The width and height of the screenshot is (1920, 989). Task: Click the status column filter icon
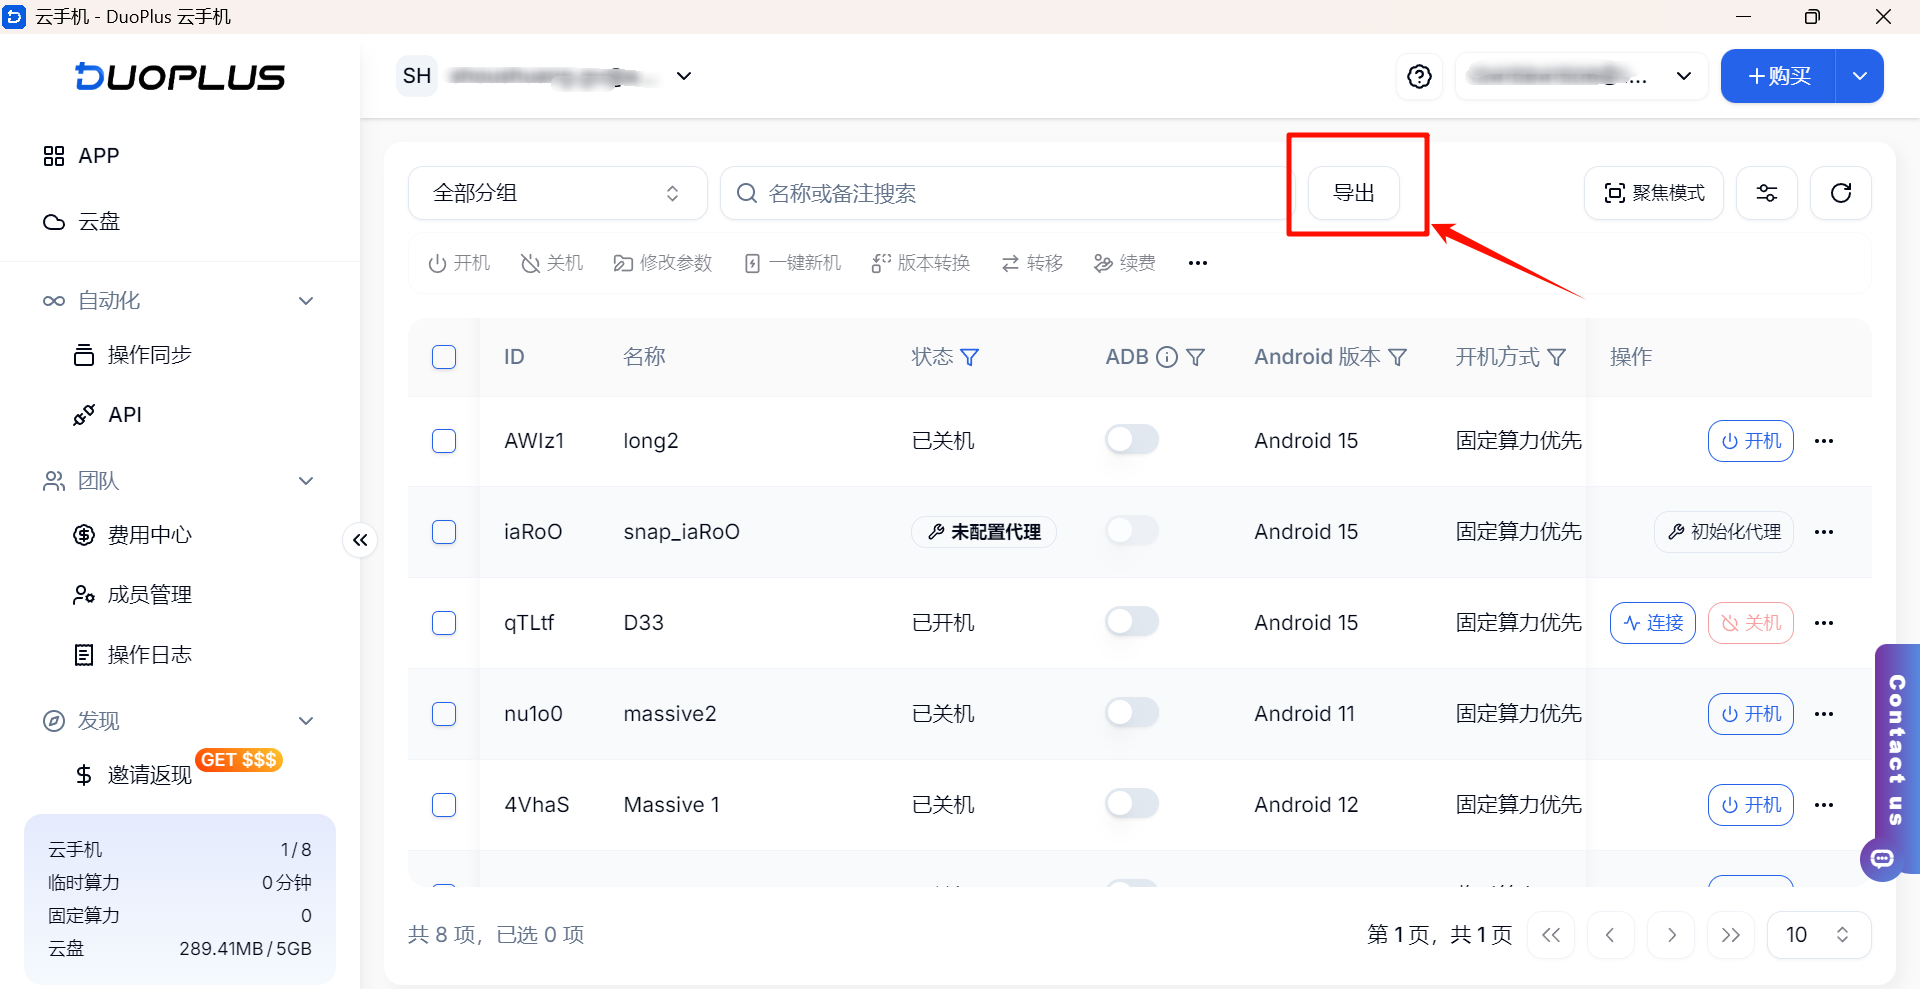(x=970, y=357)
